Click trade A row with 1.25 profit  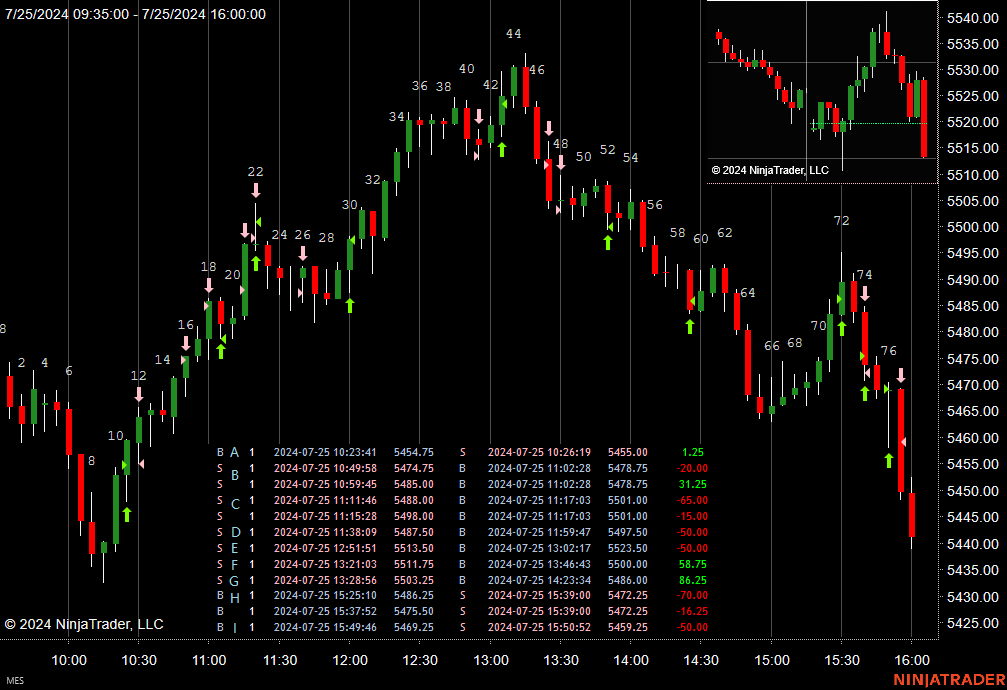click(460, 452)
